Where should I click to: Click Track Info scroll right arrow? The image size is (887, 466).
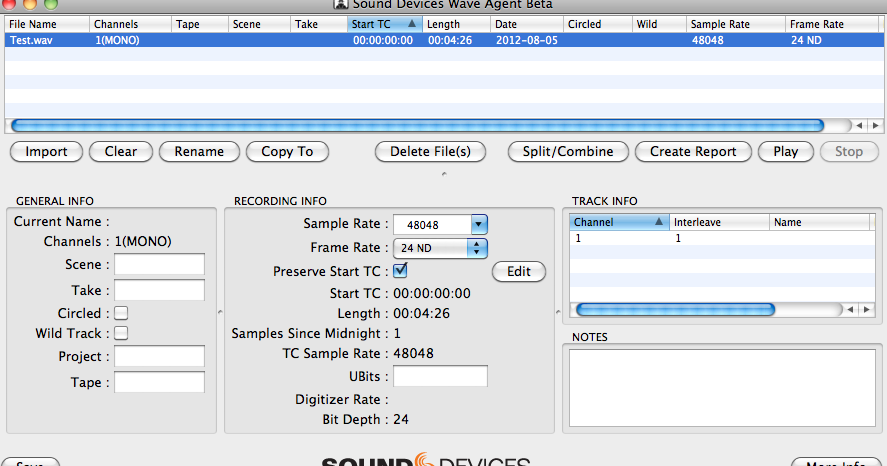coord(867,309)
